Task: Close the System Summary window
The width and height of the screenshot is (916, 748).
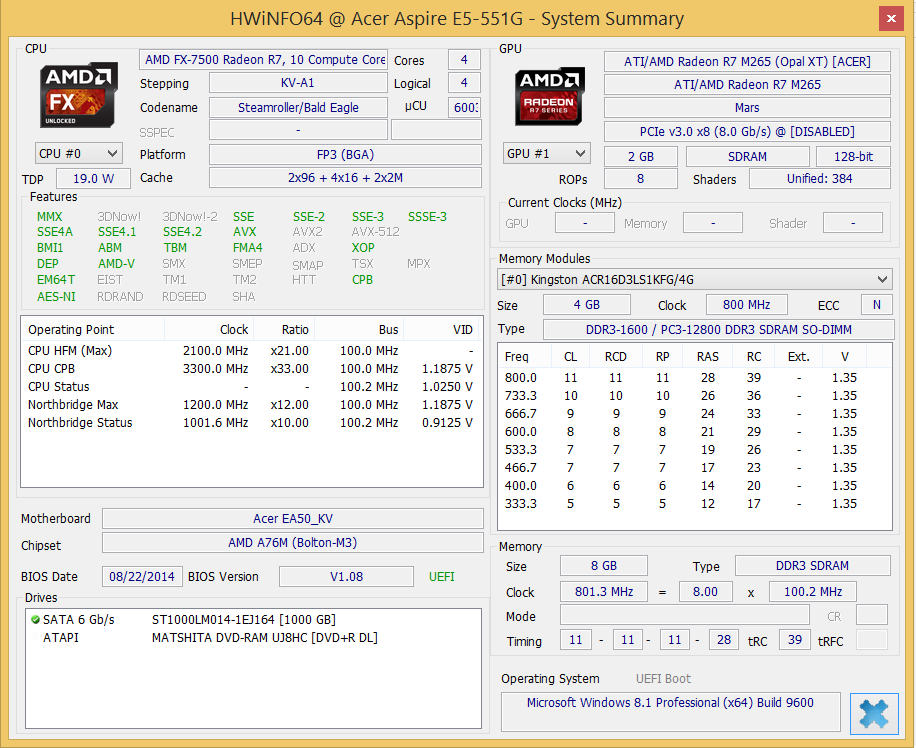Action: coord(891,19)
